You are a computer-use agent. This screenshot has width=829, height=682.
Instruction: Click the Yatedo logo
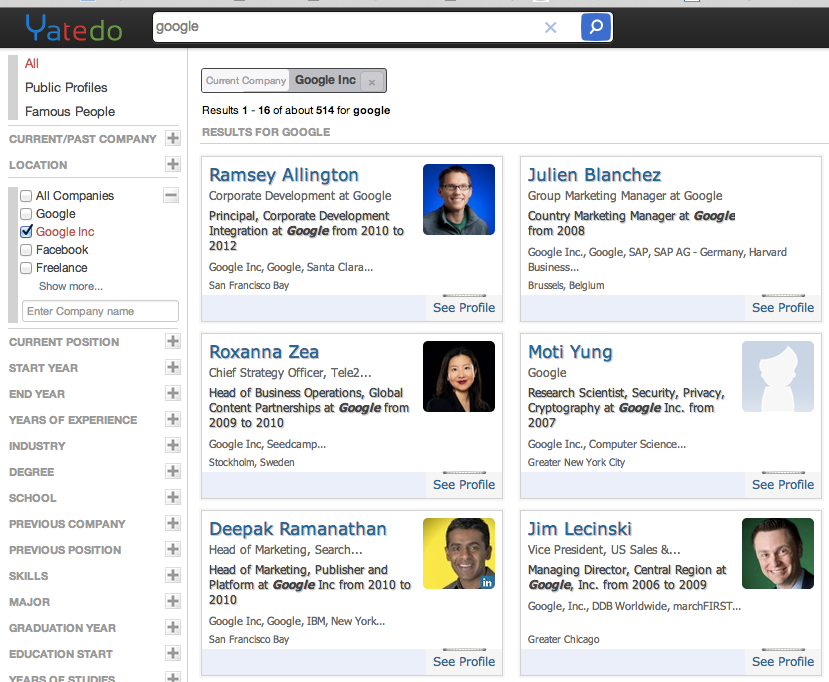[x=73, y=28]
